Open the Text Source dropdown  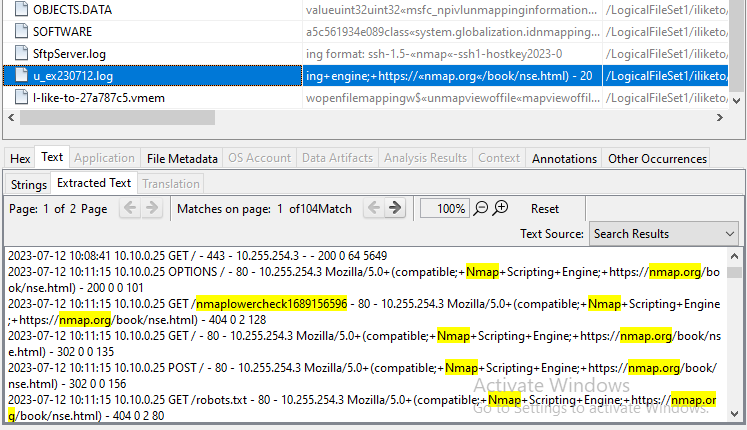(664, 234)
